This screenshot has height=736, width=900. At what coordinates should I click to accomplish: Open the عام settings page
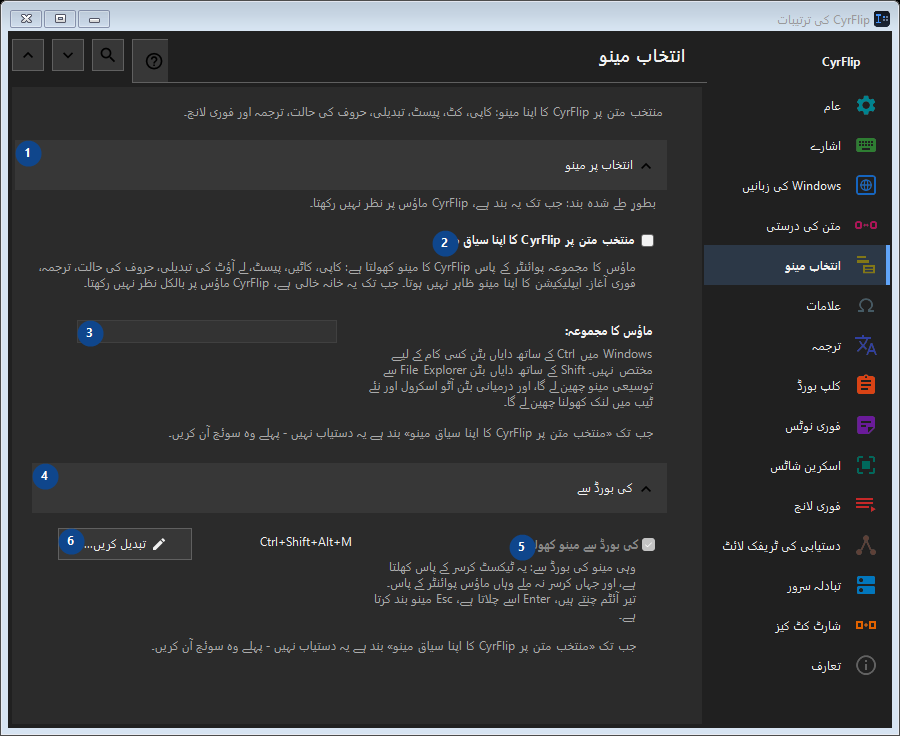[796, 106]
